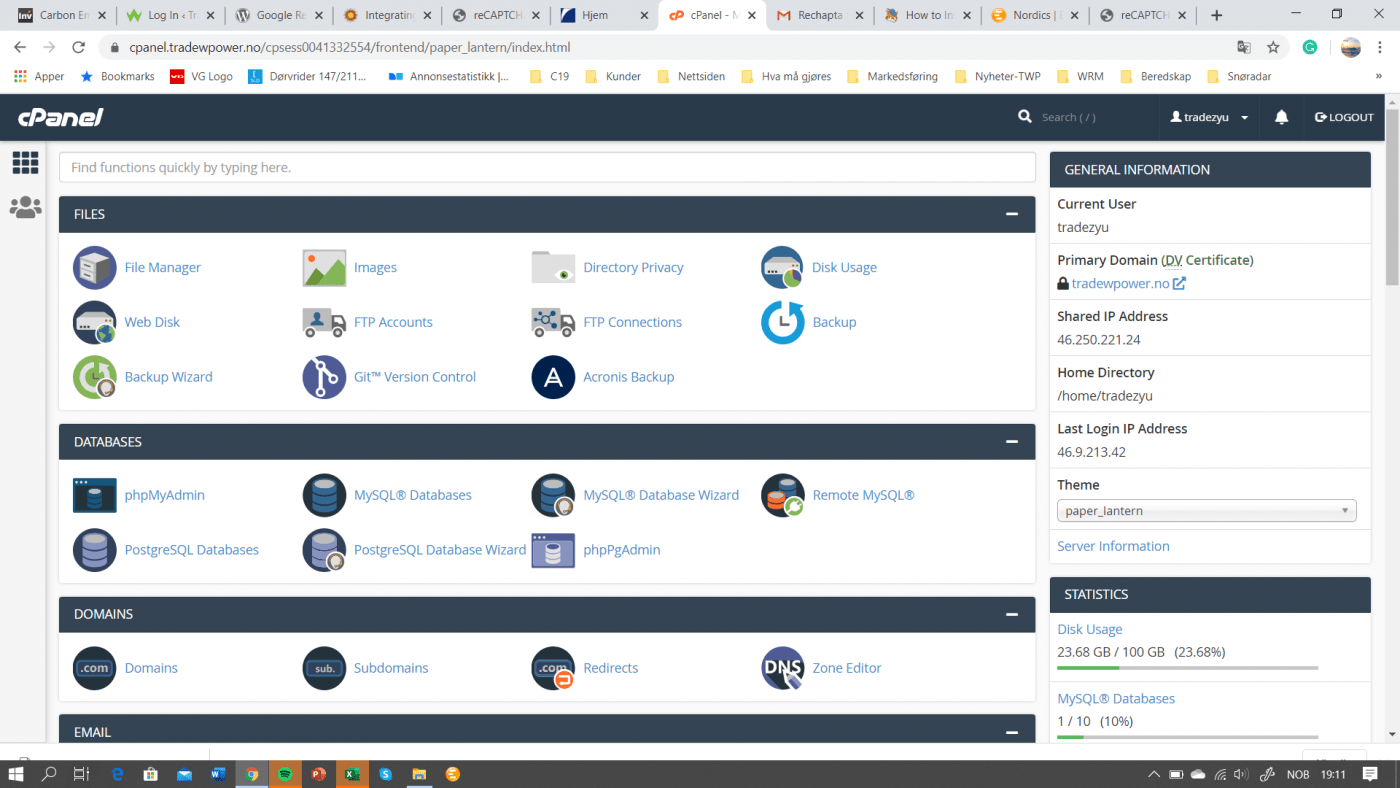Switch to the Google Re browser tab

tap(278, 15)
